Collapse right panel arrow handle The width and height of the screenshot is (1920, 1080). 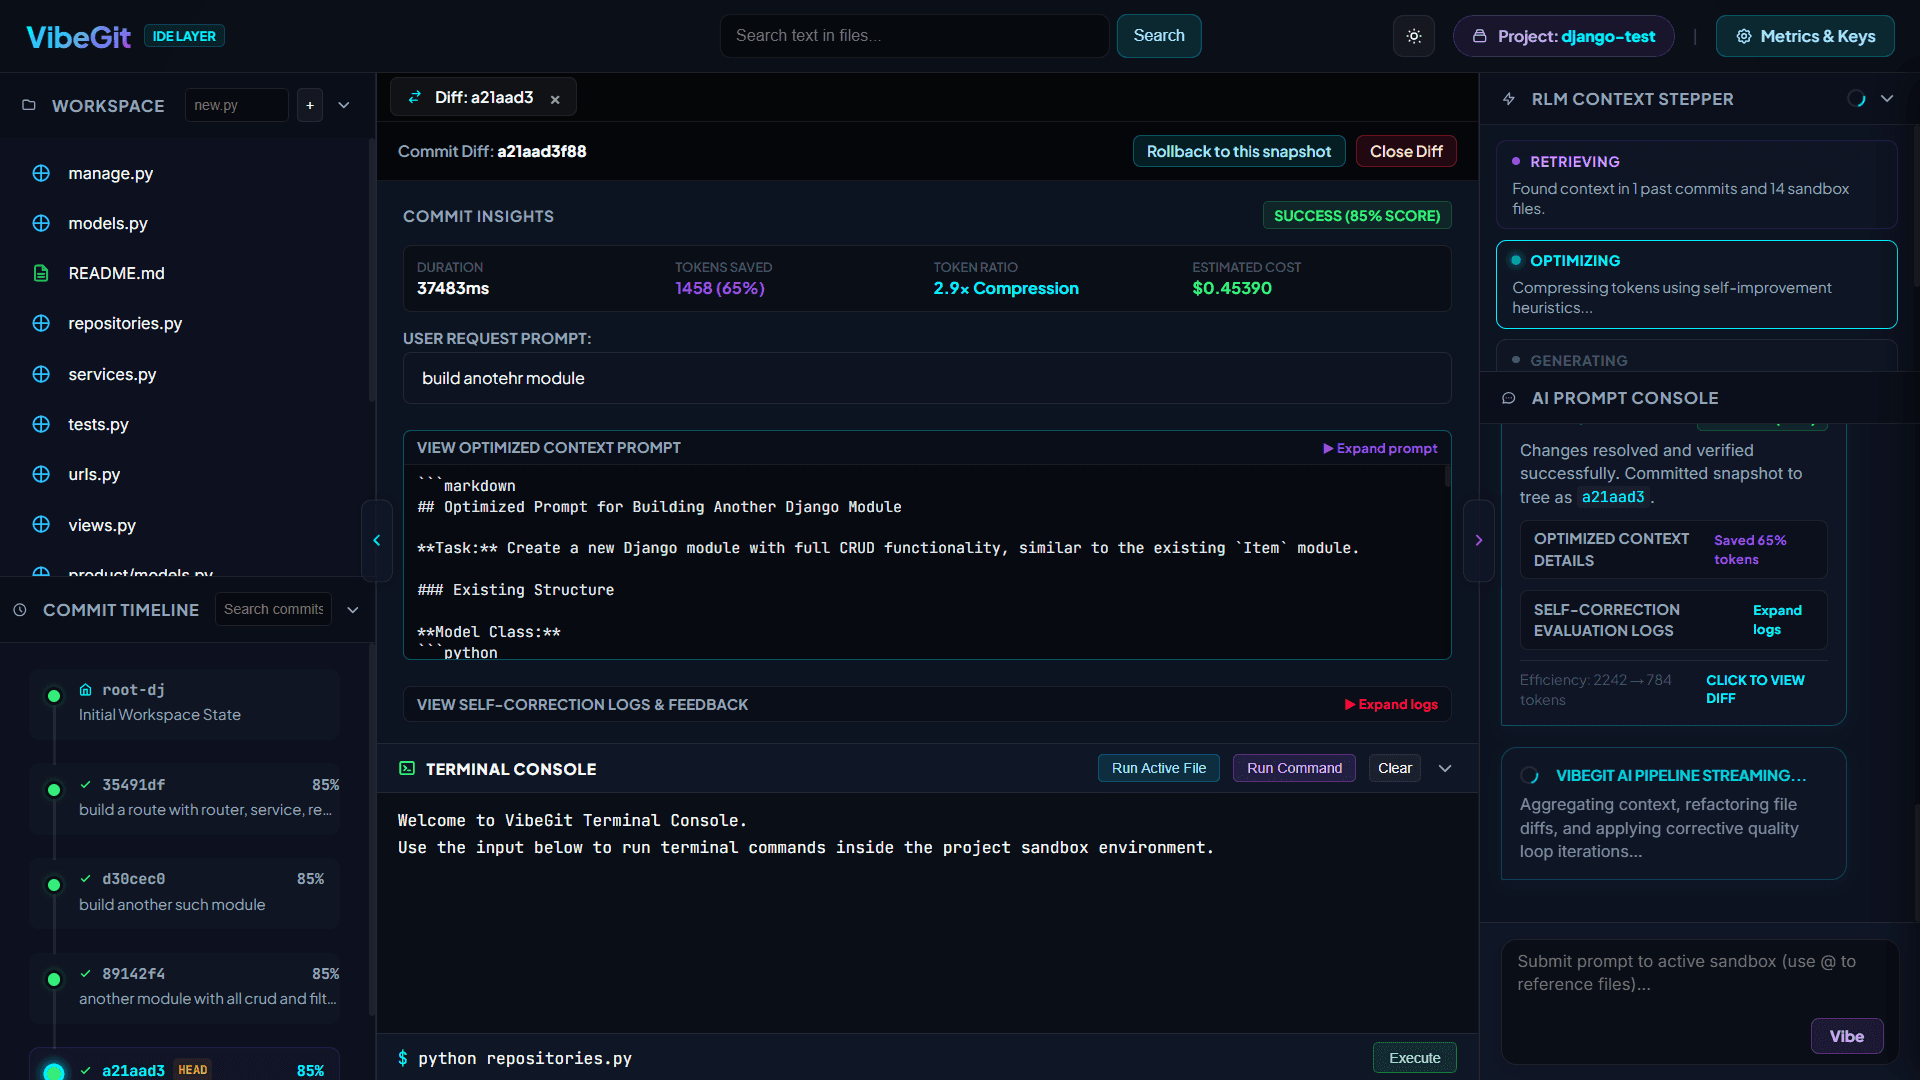(x=1479, y=540)
